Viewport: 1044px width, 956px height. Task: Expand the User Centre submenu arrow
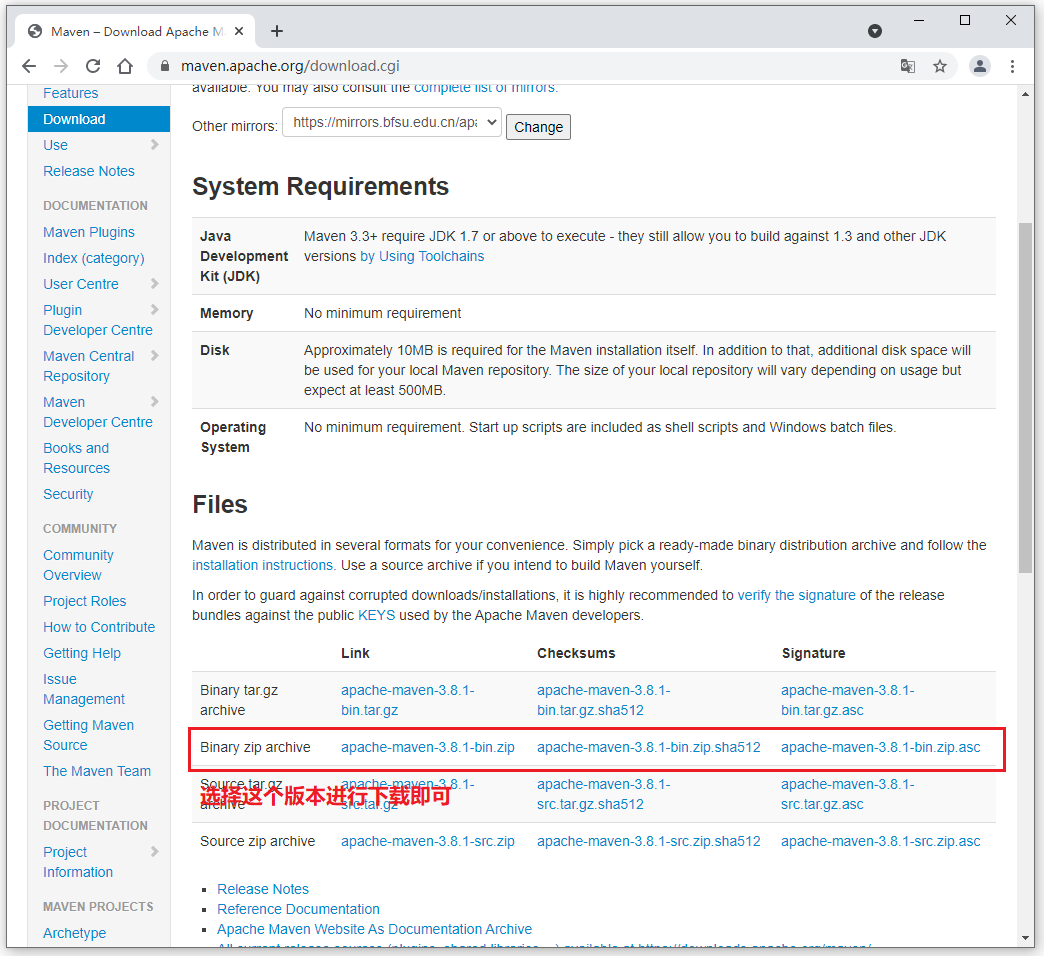[x=155, y=284]
